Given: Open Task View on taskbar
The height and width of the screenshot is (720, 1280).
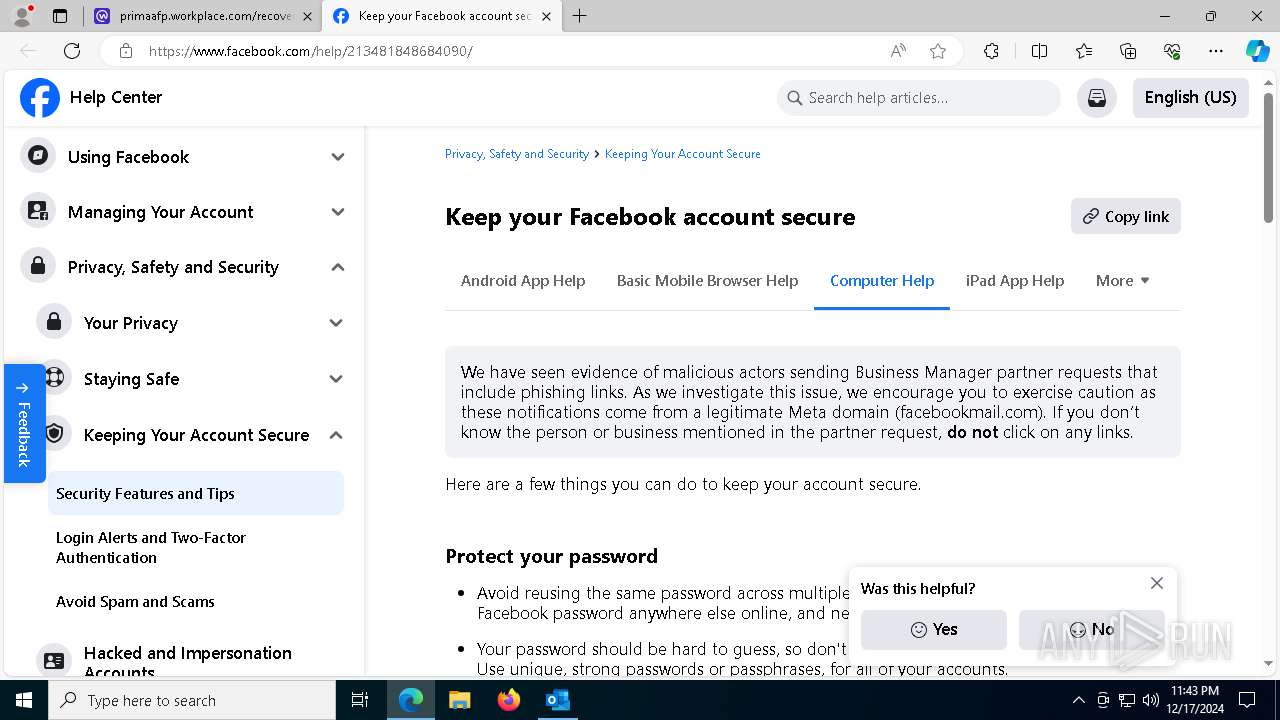Looking at the screenshot, I should (x=360, y=700).
